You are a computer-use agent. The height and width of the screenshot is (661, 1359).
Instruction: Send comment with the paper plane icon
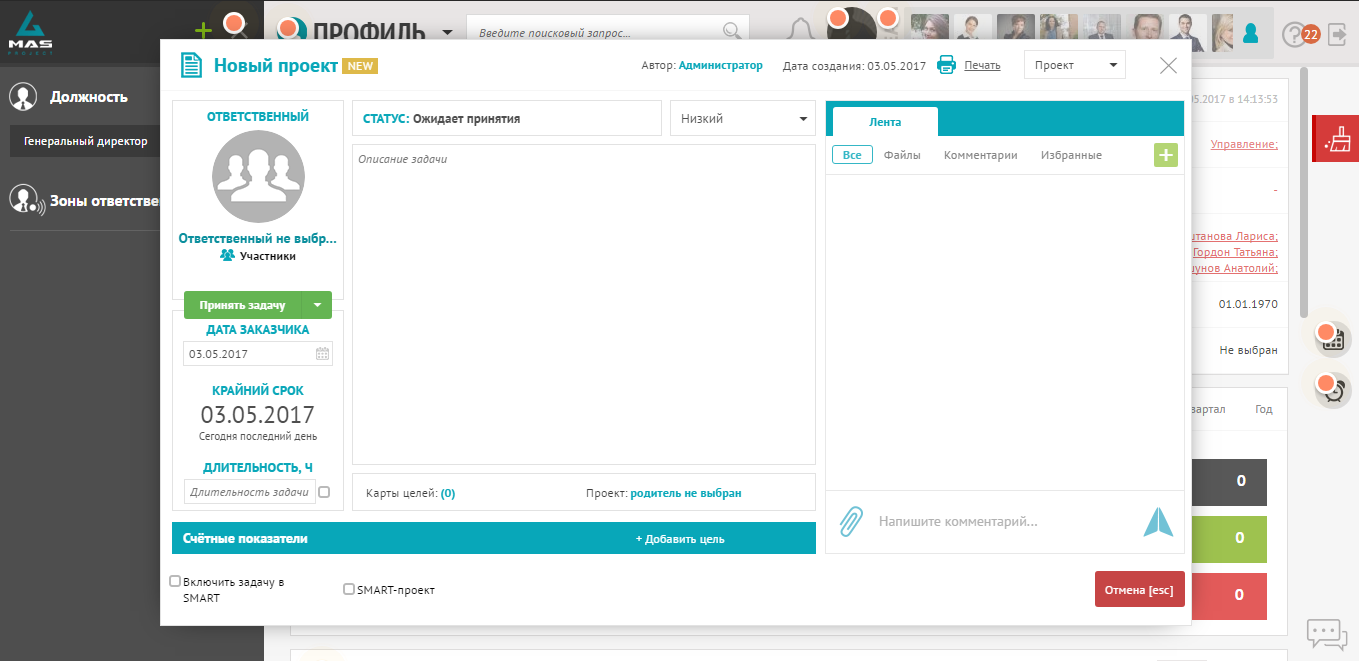tap(1158, 521)
